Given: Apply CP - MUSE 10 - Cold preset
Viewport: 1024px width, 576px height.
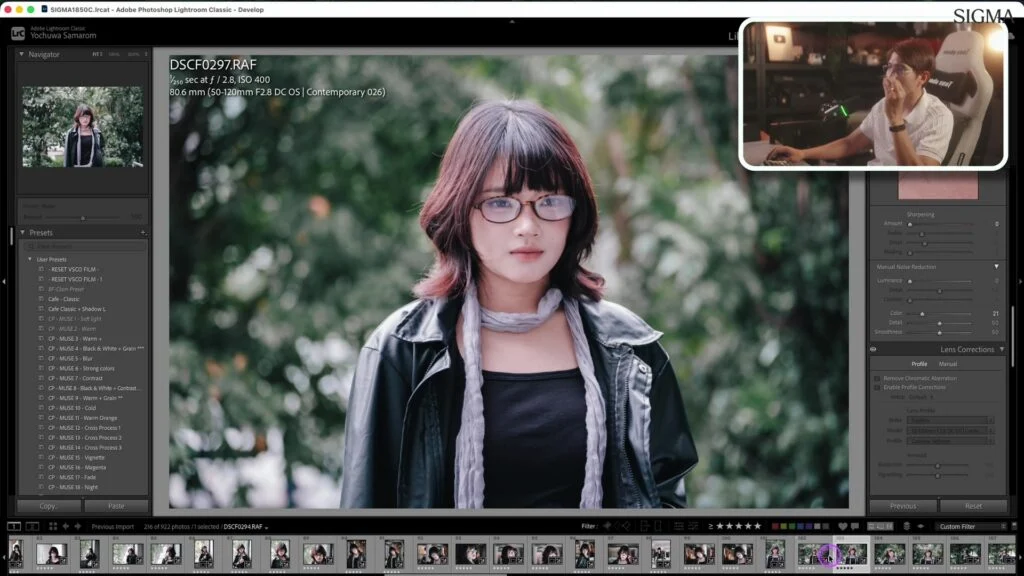Looking at the screenshot, I should click(72, 408).
